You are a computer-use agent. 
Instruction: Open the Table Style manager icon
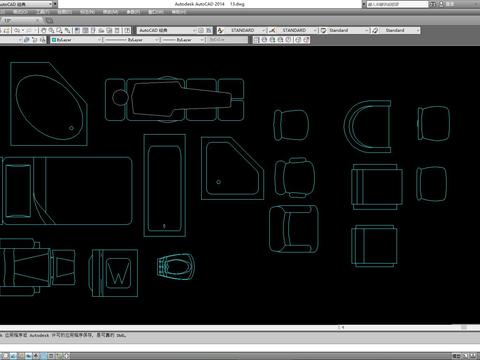(x=323, y=30)
